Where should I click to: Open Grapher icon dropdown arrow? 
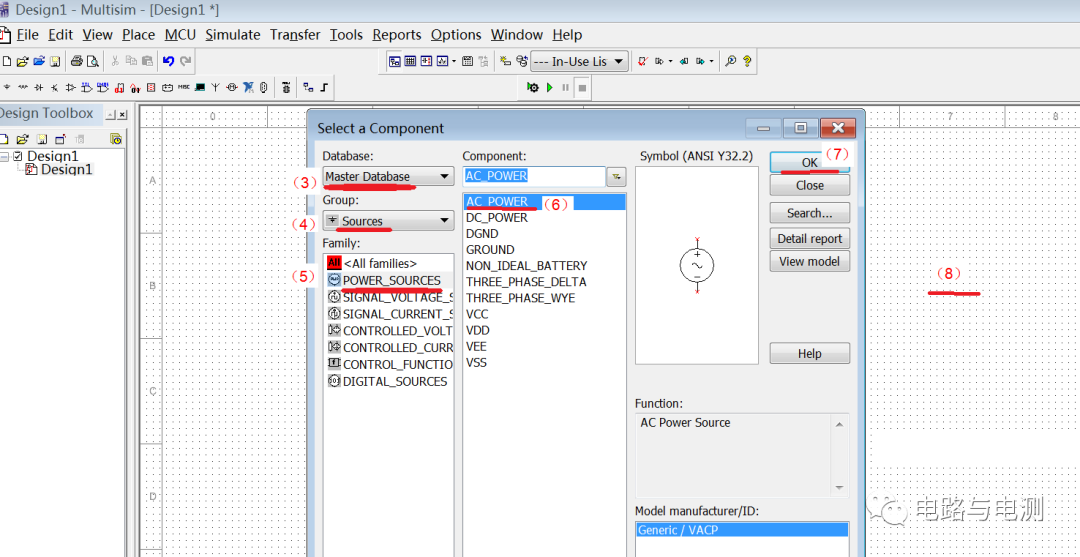pos(454,61)
